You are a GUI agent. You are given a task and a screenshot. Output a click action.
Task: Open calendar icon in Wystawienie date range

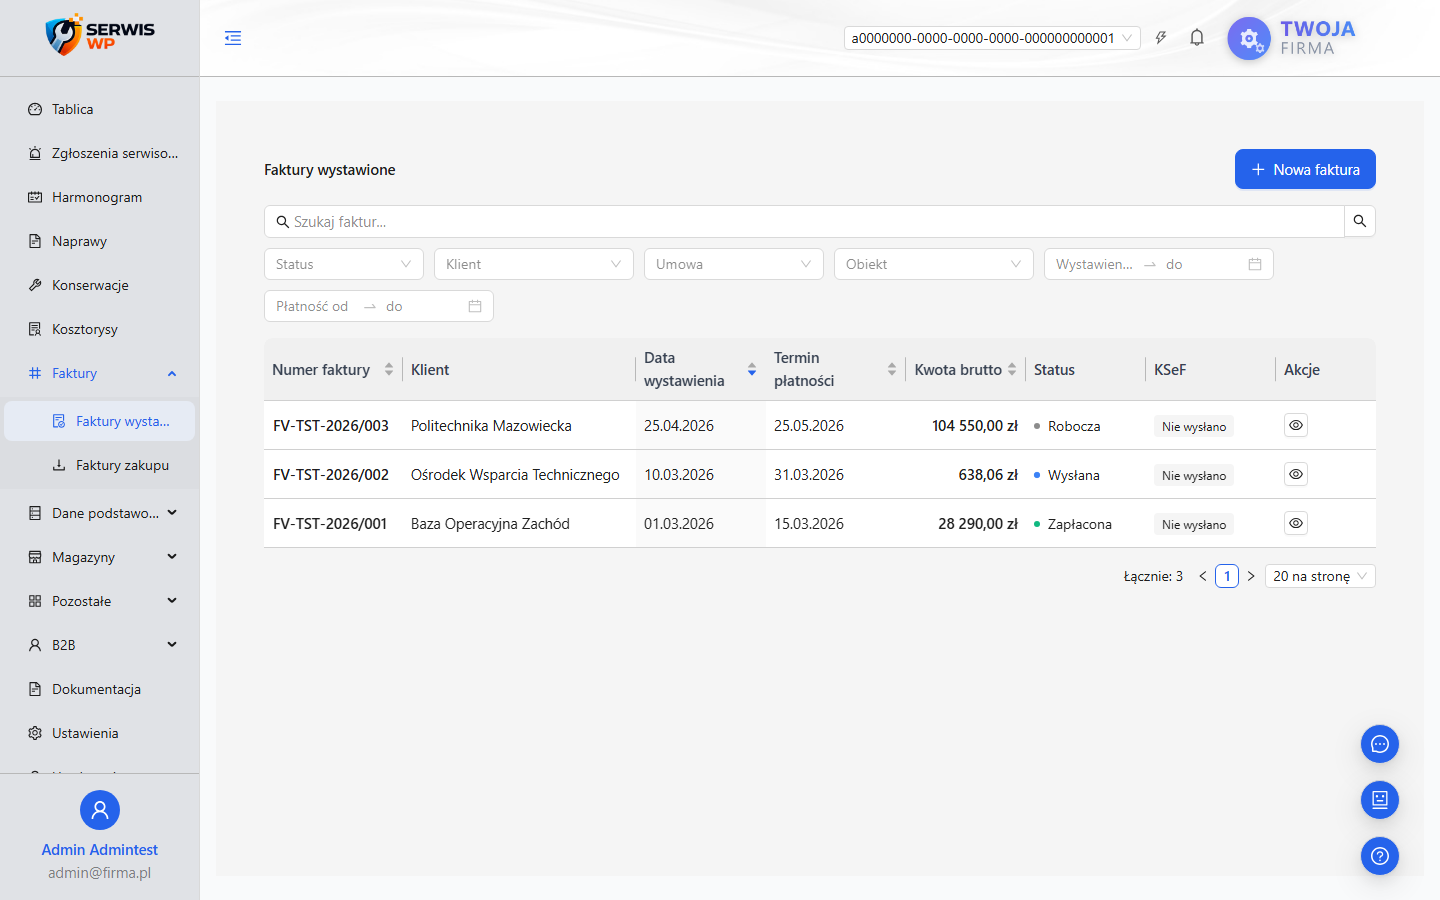pyautogui.click(x=1255, y=264)
